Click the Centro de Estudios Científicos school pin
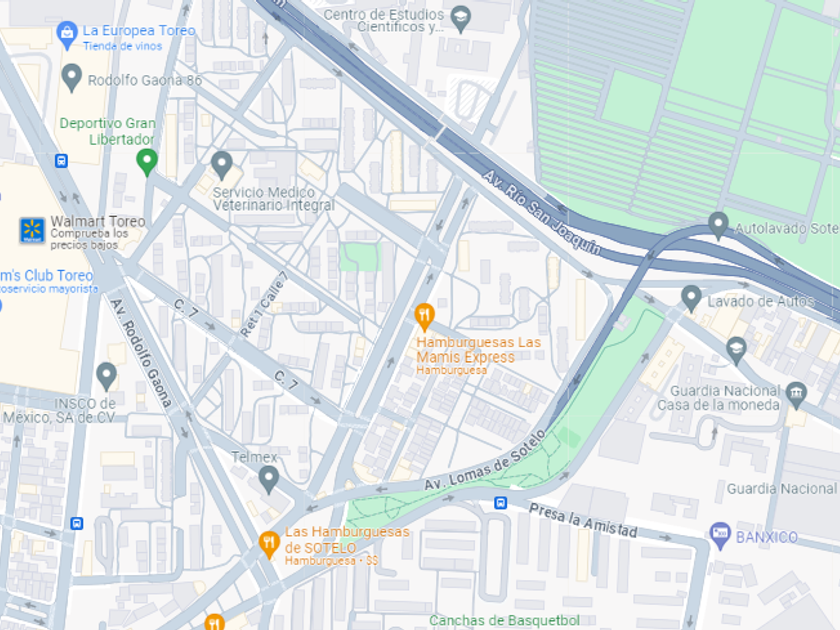 point(460,19)
